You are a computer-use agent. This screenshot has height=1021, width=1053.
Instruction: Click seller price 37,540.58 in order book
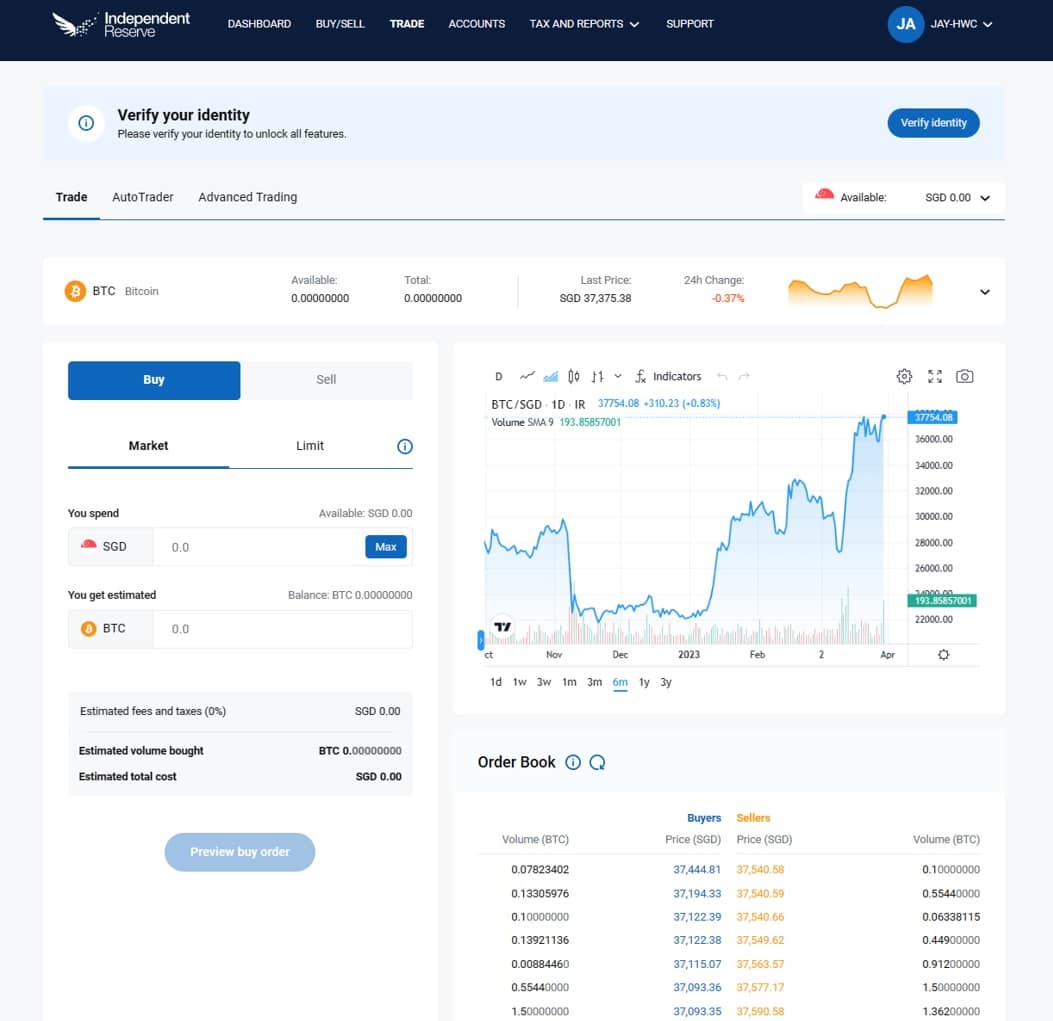[x=760, y=870]
